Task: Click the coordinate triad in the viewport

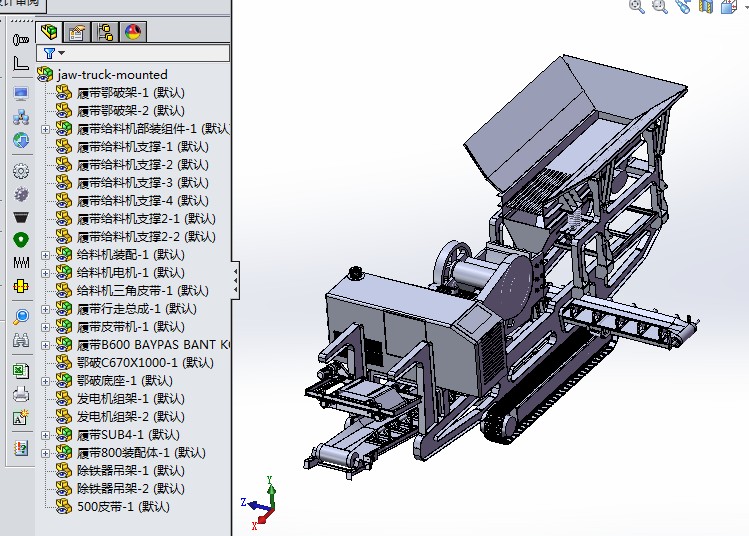Action: (x=260, y=504)
